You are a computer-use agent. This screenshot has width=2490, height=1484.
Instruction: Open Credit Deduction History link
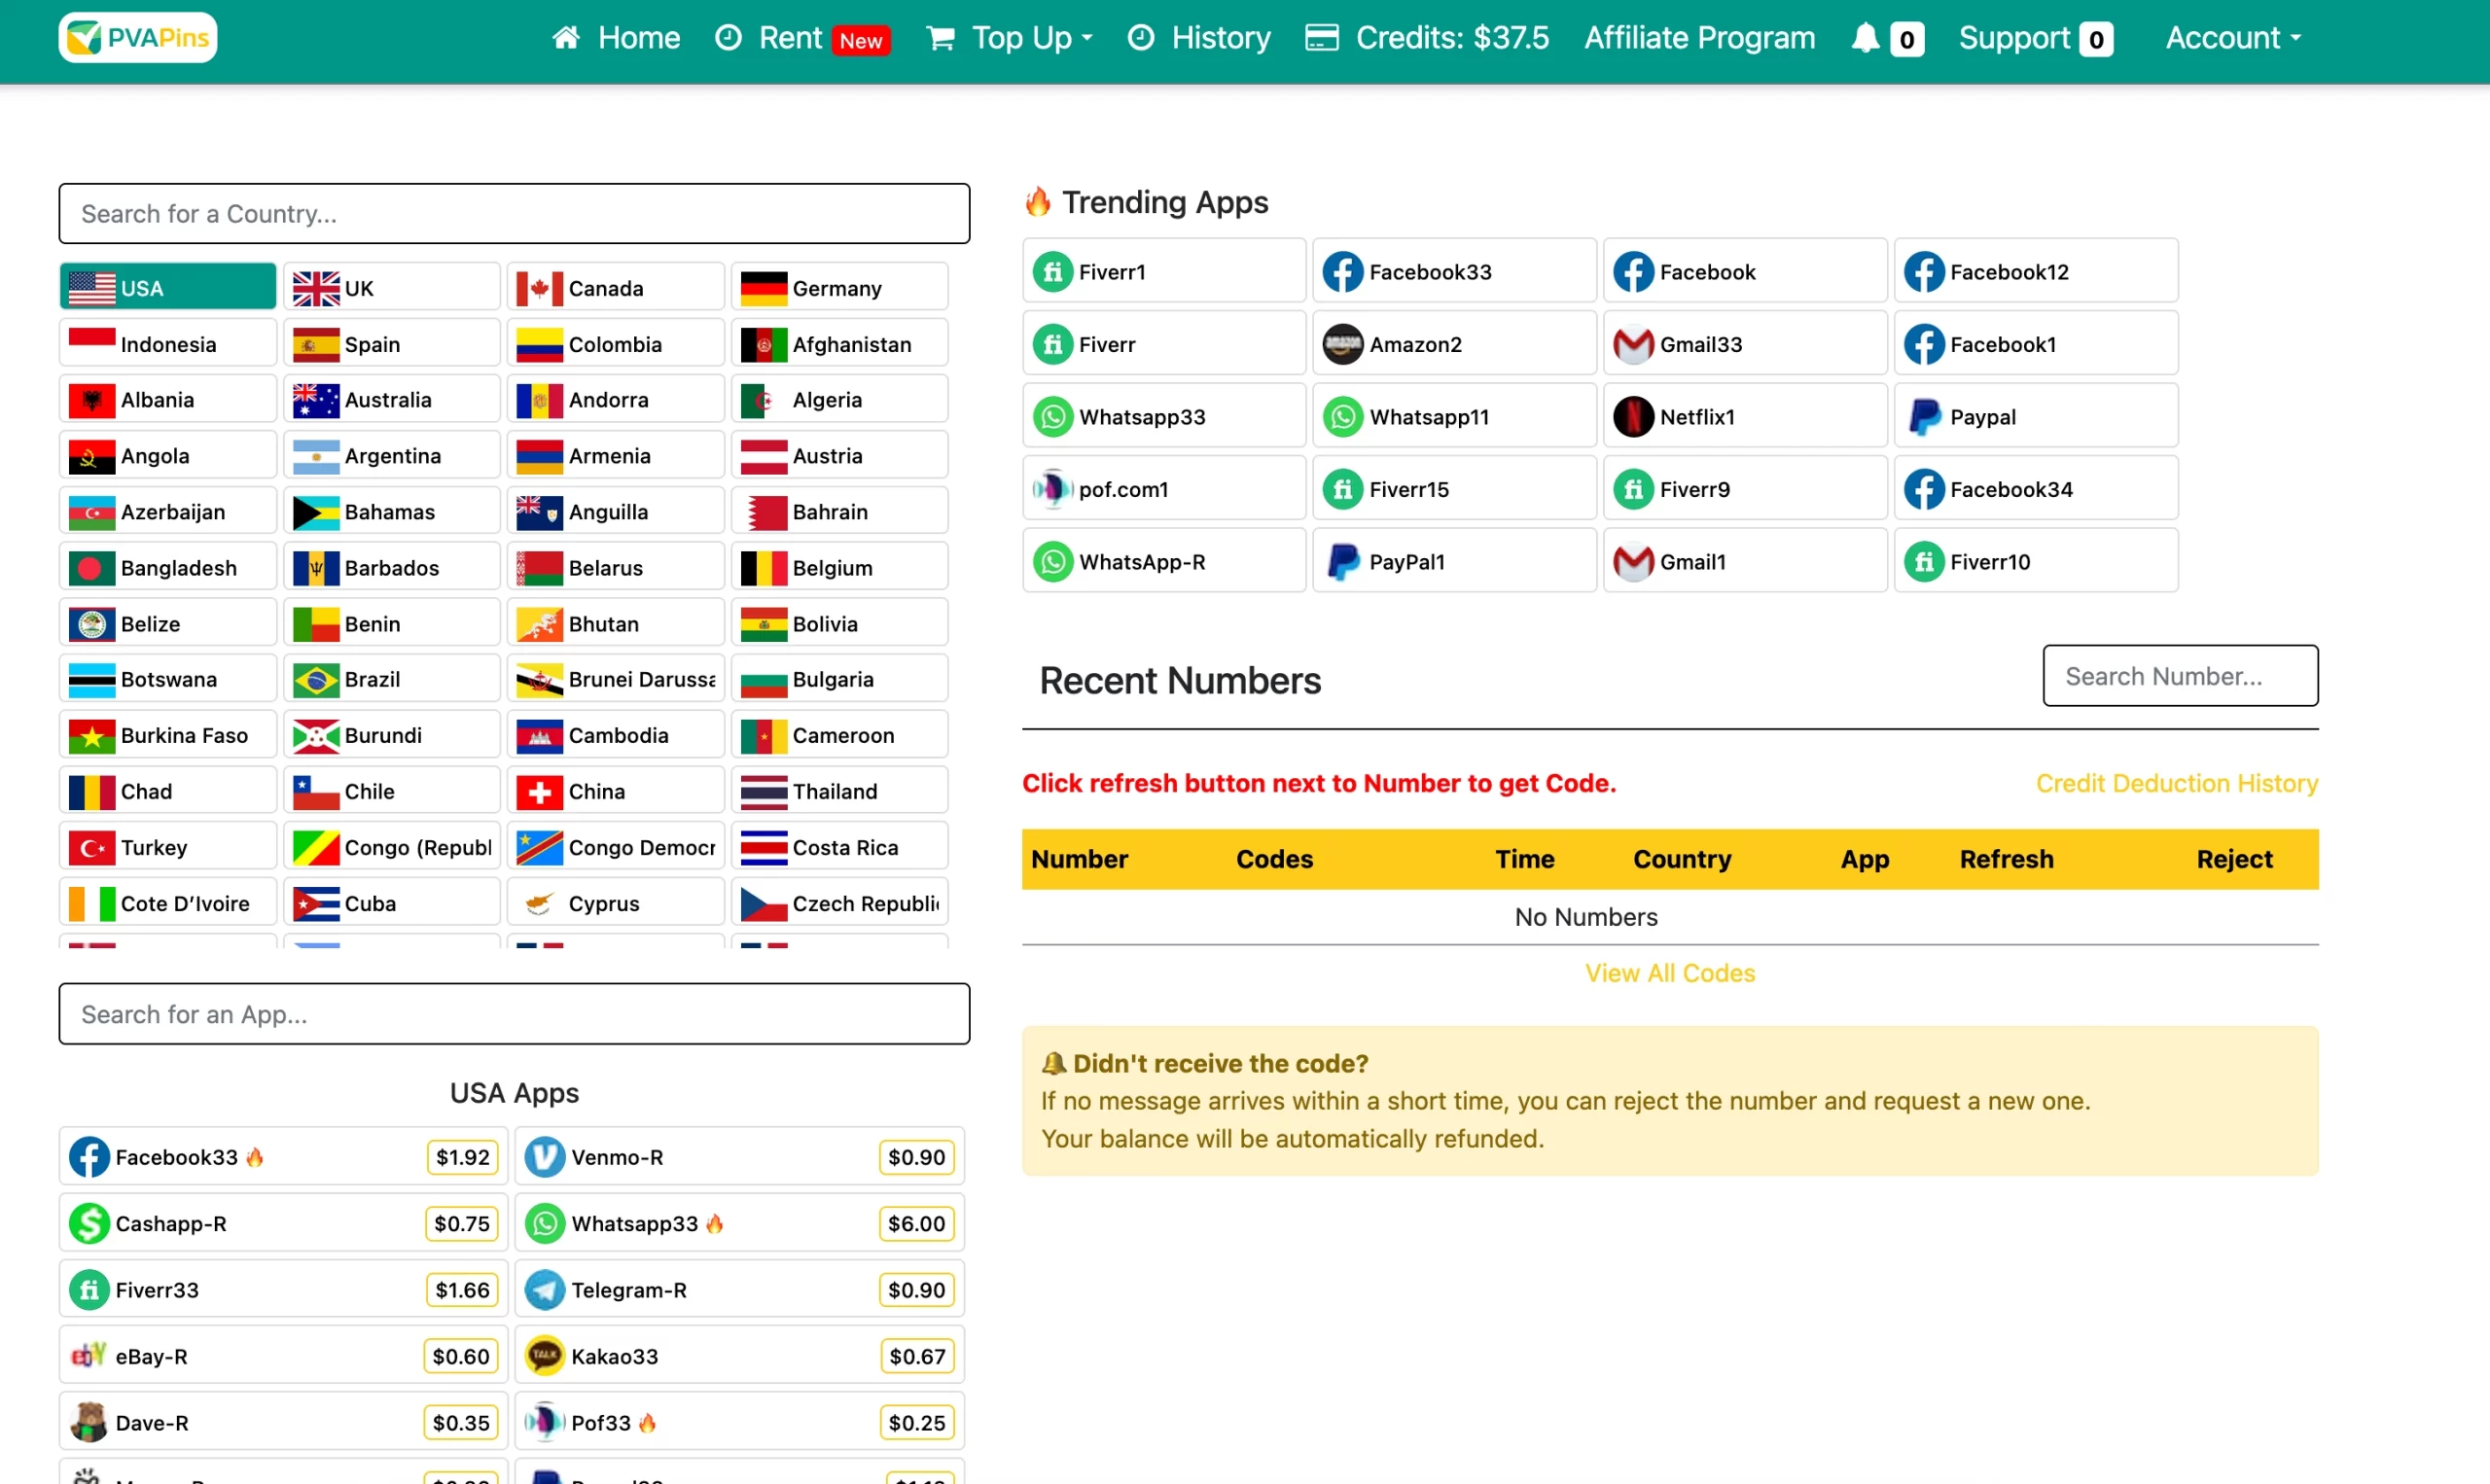pyautogui.click(x=2177, y=783)
